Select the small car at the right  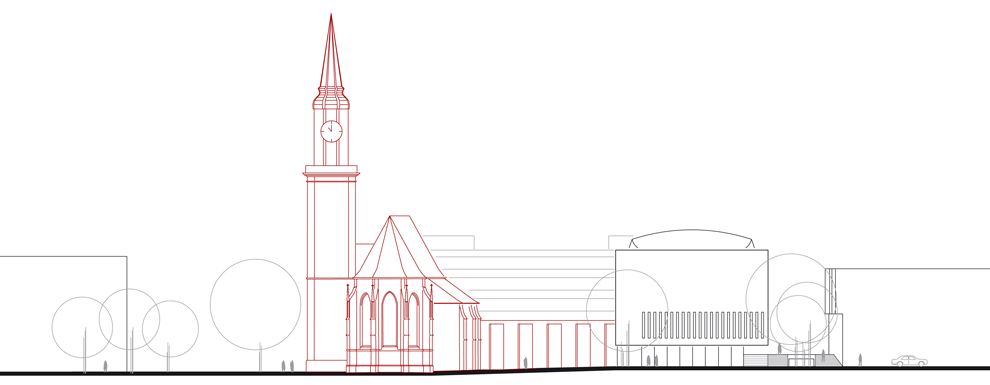(x=909, y=361)
